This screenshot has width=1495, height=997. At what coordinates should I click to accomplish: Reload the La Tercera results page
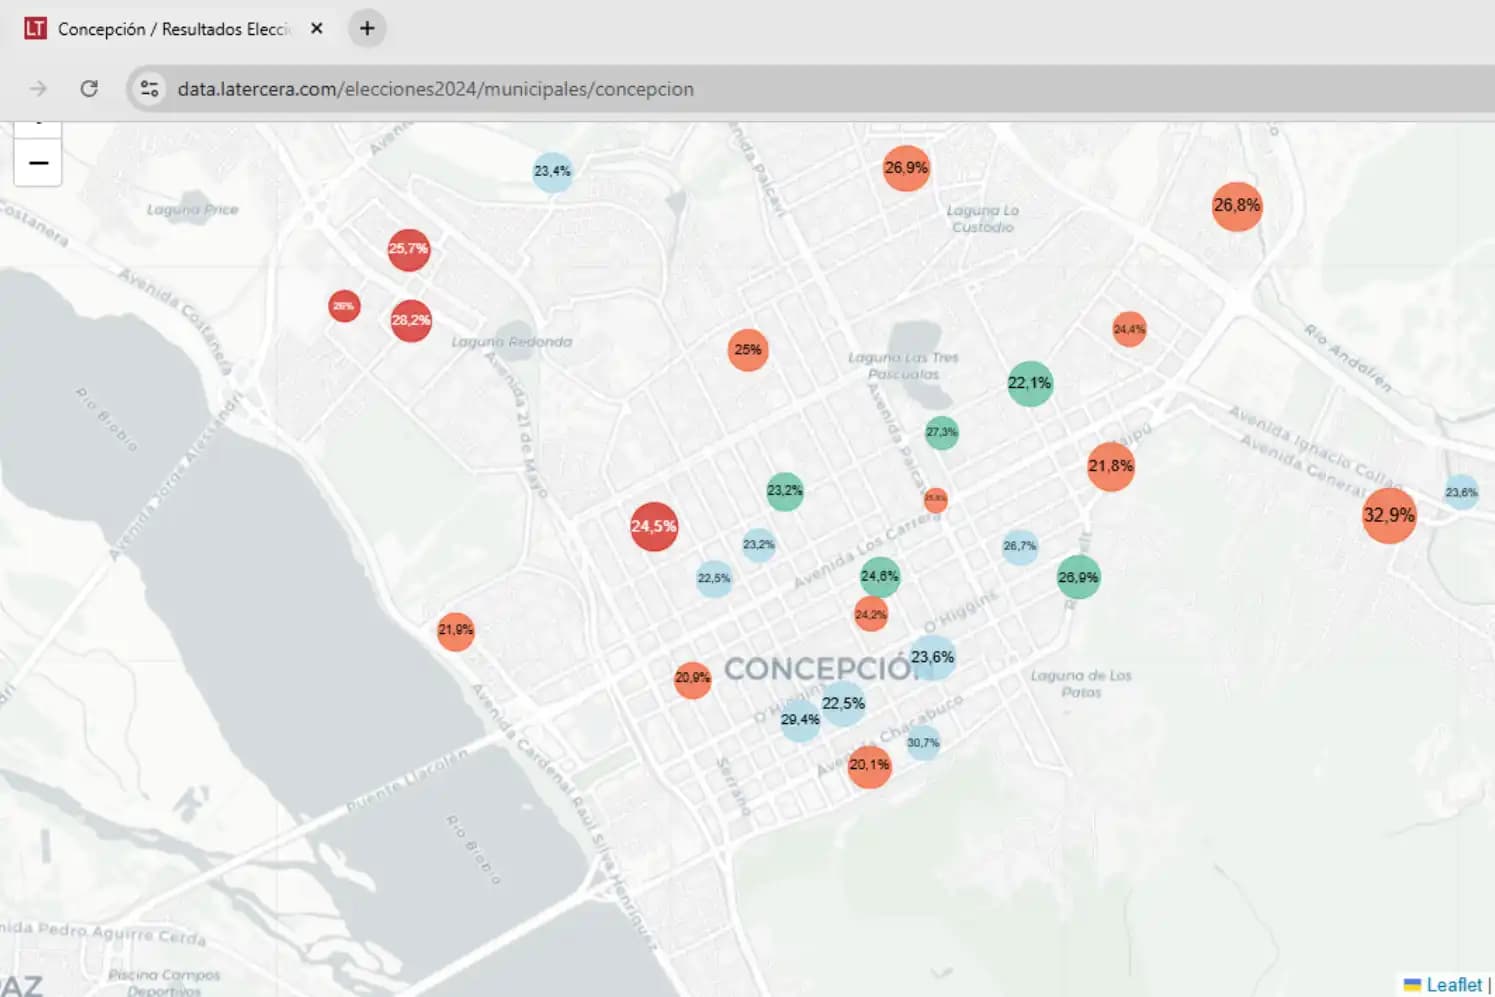tap(89, 89)
